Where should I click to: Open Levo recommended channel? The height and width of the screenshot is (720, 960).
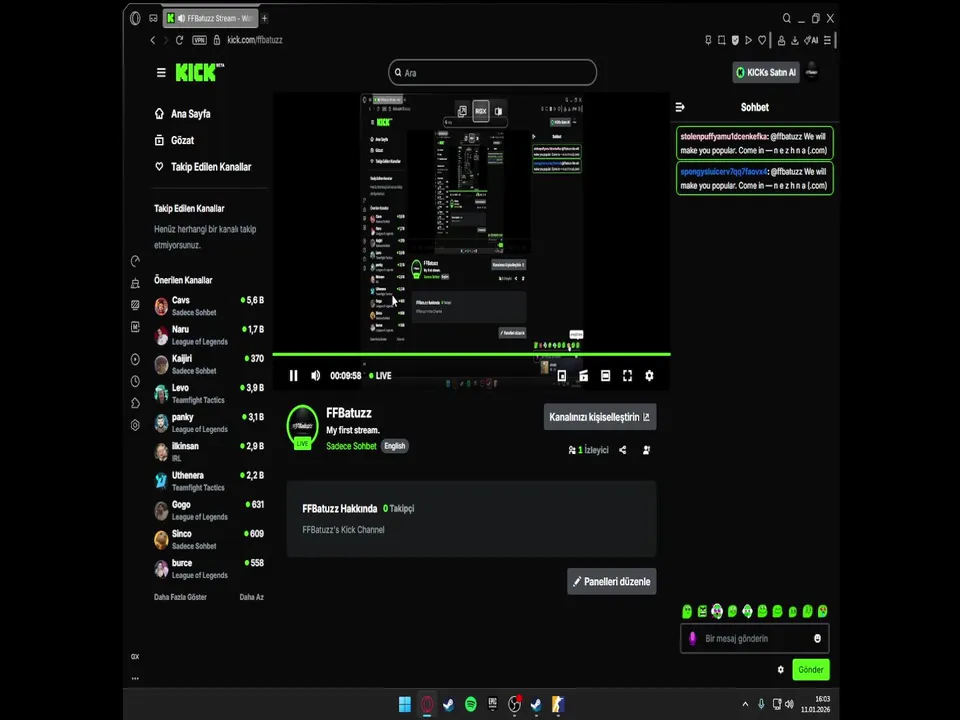(x=209, y=394)
